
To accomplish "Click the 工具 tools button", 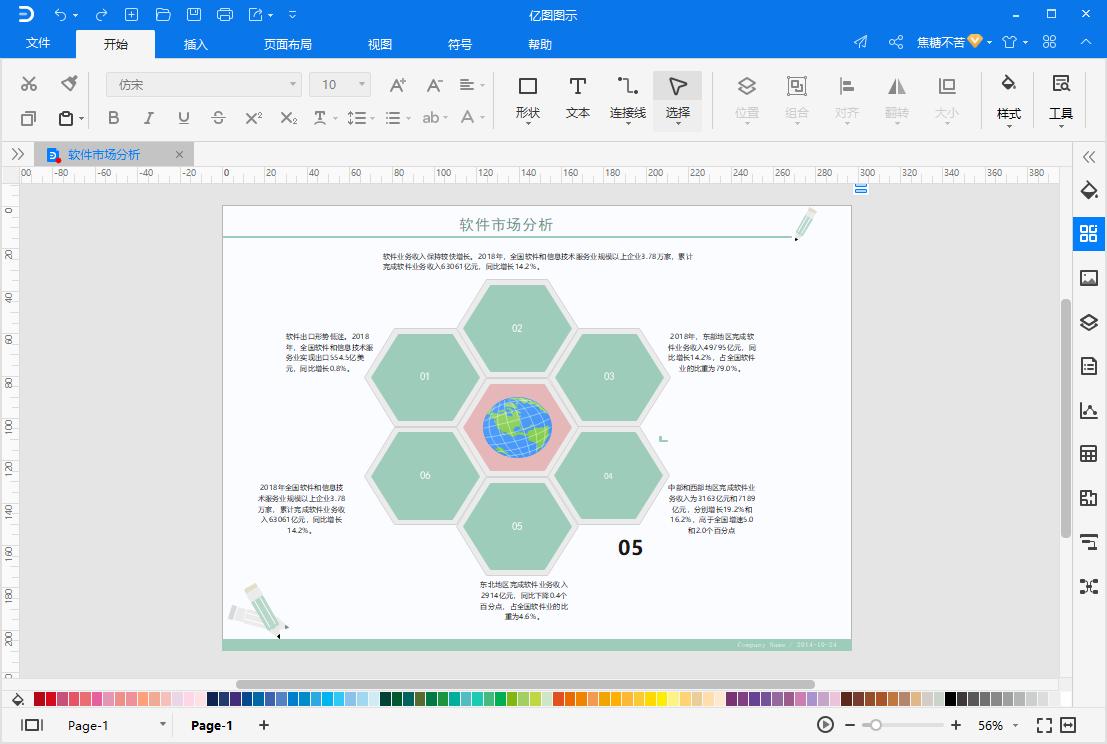I will coord(1060,97).
